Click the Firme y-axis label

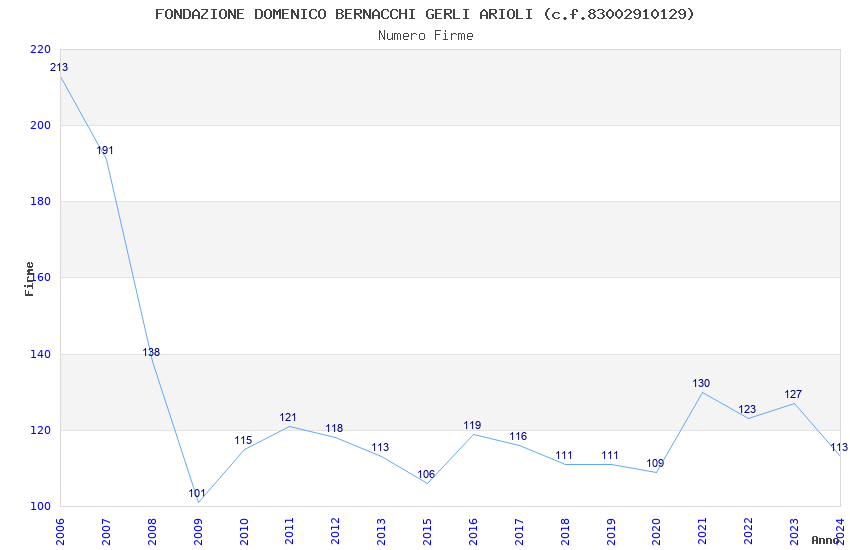(29, 279)
